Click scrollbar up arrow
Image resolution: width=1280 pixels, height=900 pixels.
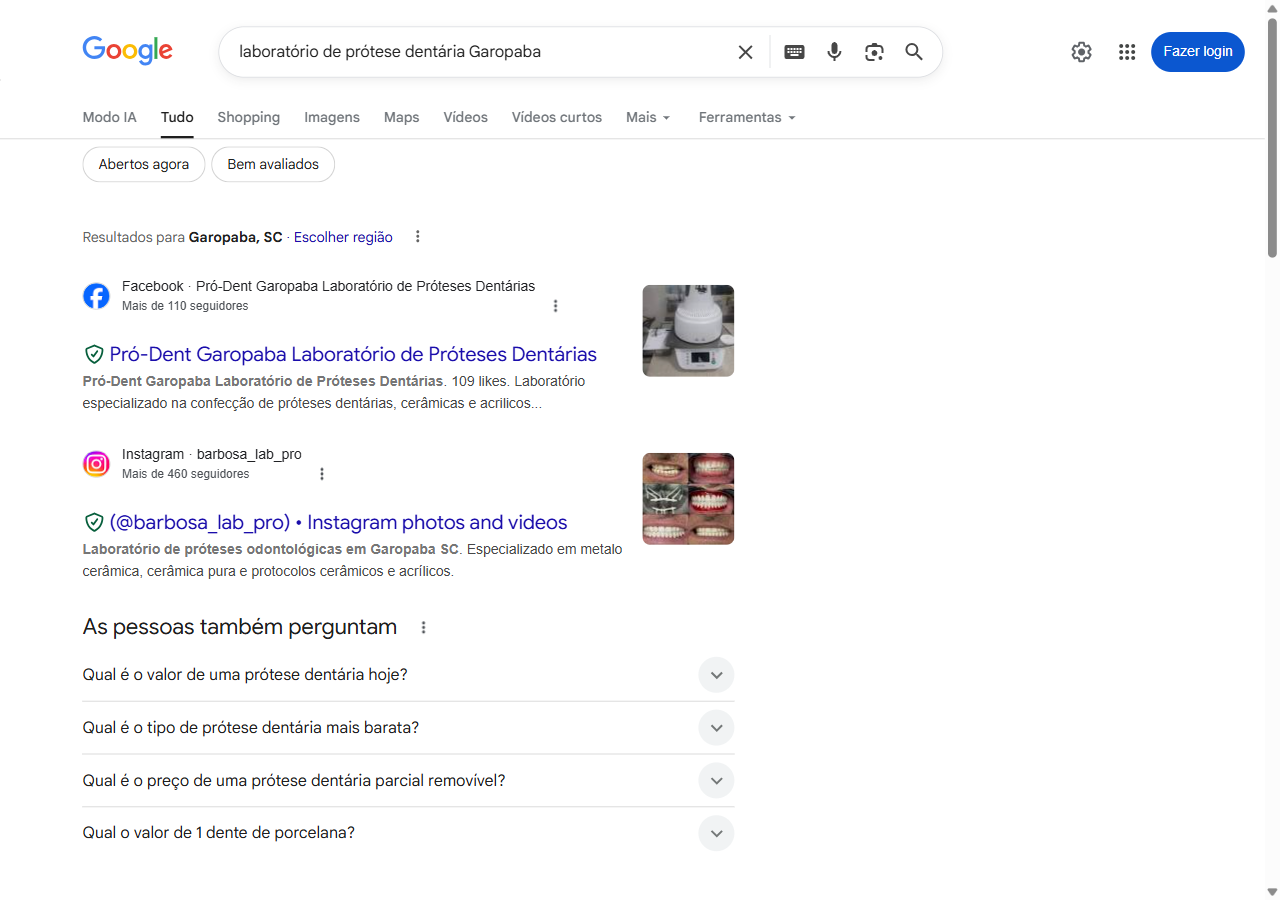(x=1272, y=8)
